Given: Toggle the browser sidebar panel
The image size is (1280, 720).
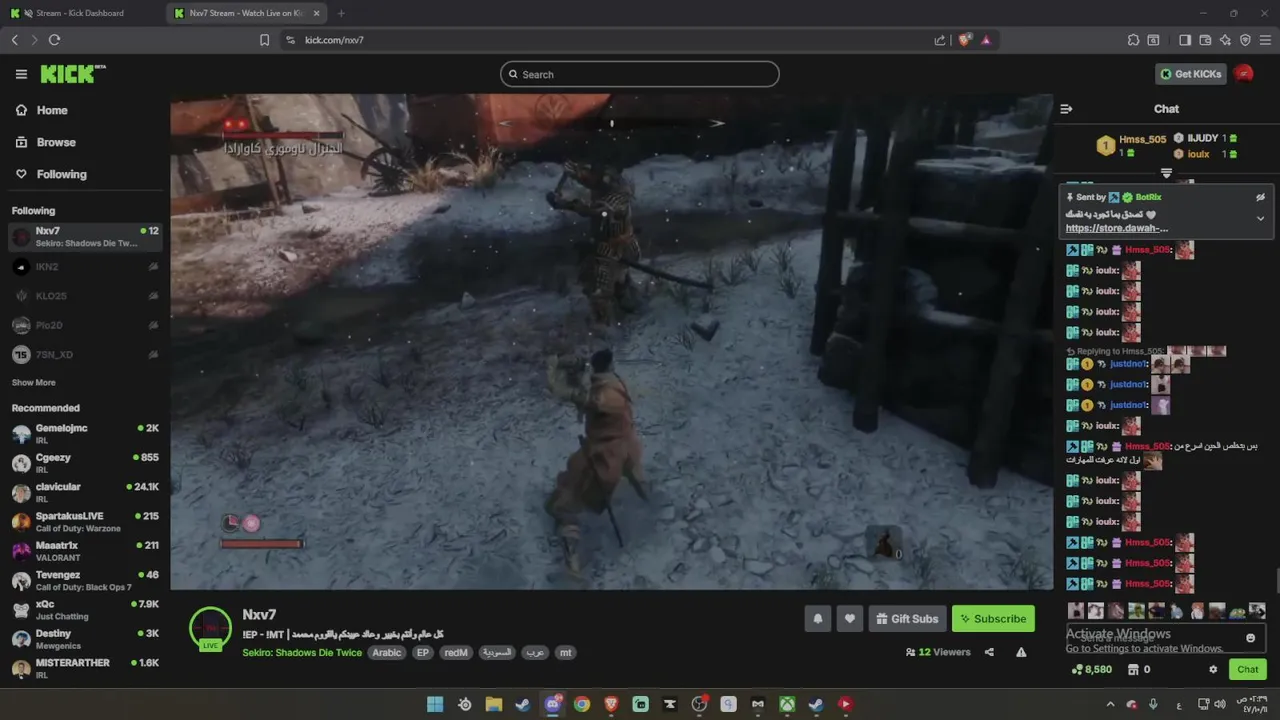Looking at the screenshot, I should [1185, 40].
